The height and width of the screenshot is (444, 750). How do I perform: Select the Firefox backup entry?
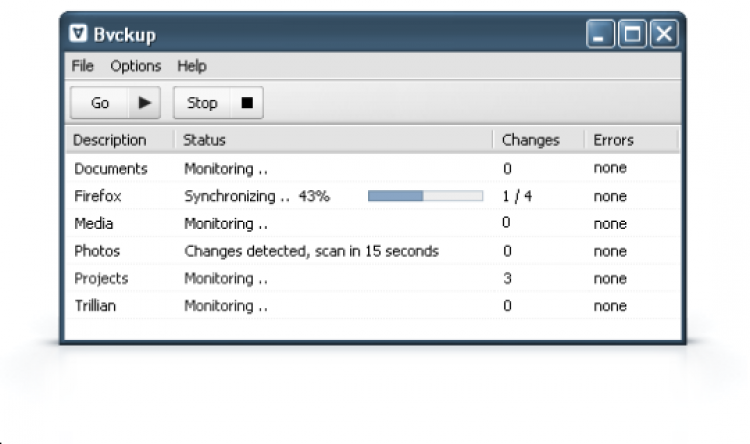pyautogui.click(x=98, y=196)
